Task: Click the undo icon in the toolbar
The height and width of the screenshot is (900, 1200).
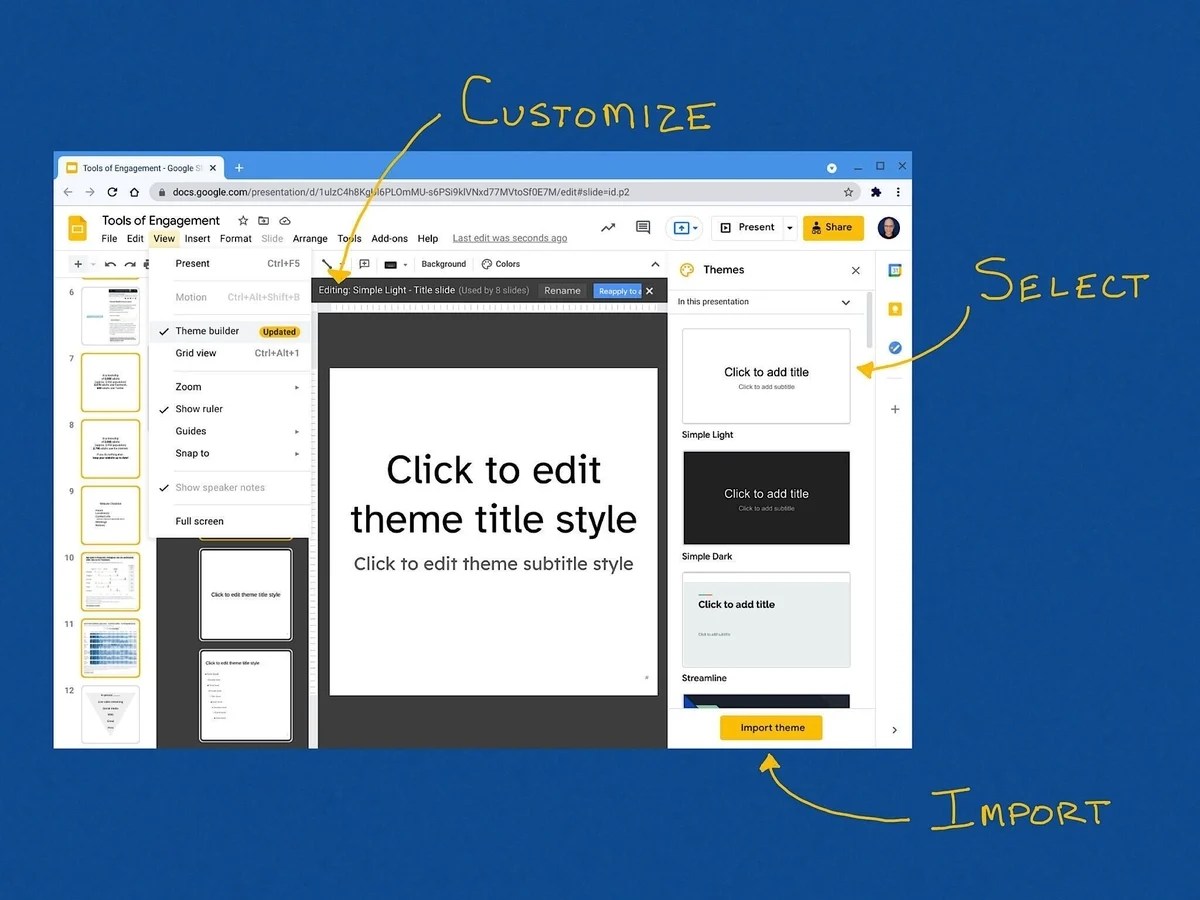Action: point(109,263)
